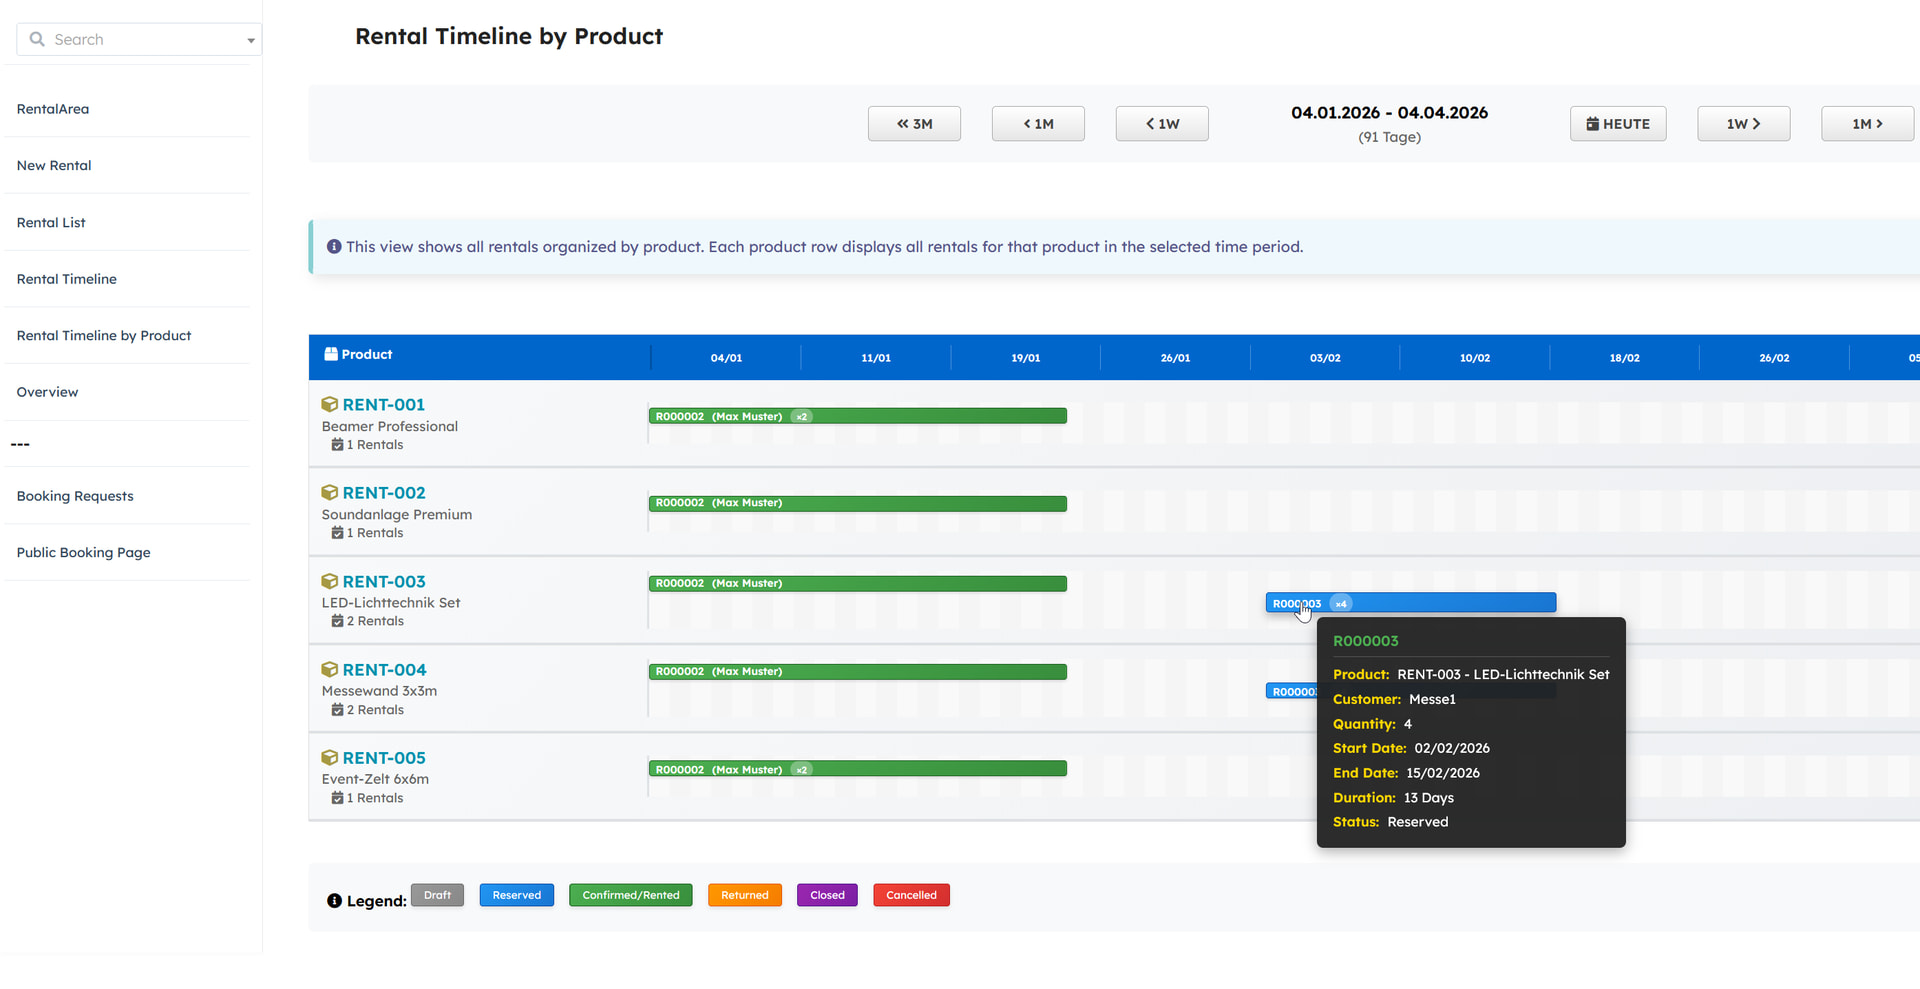This screenshot has width=1920, height=989.
Task: Jump back three months with the 3M button
Action: (x=914, y=124)
